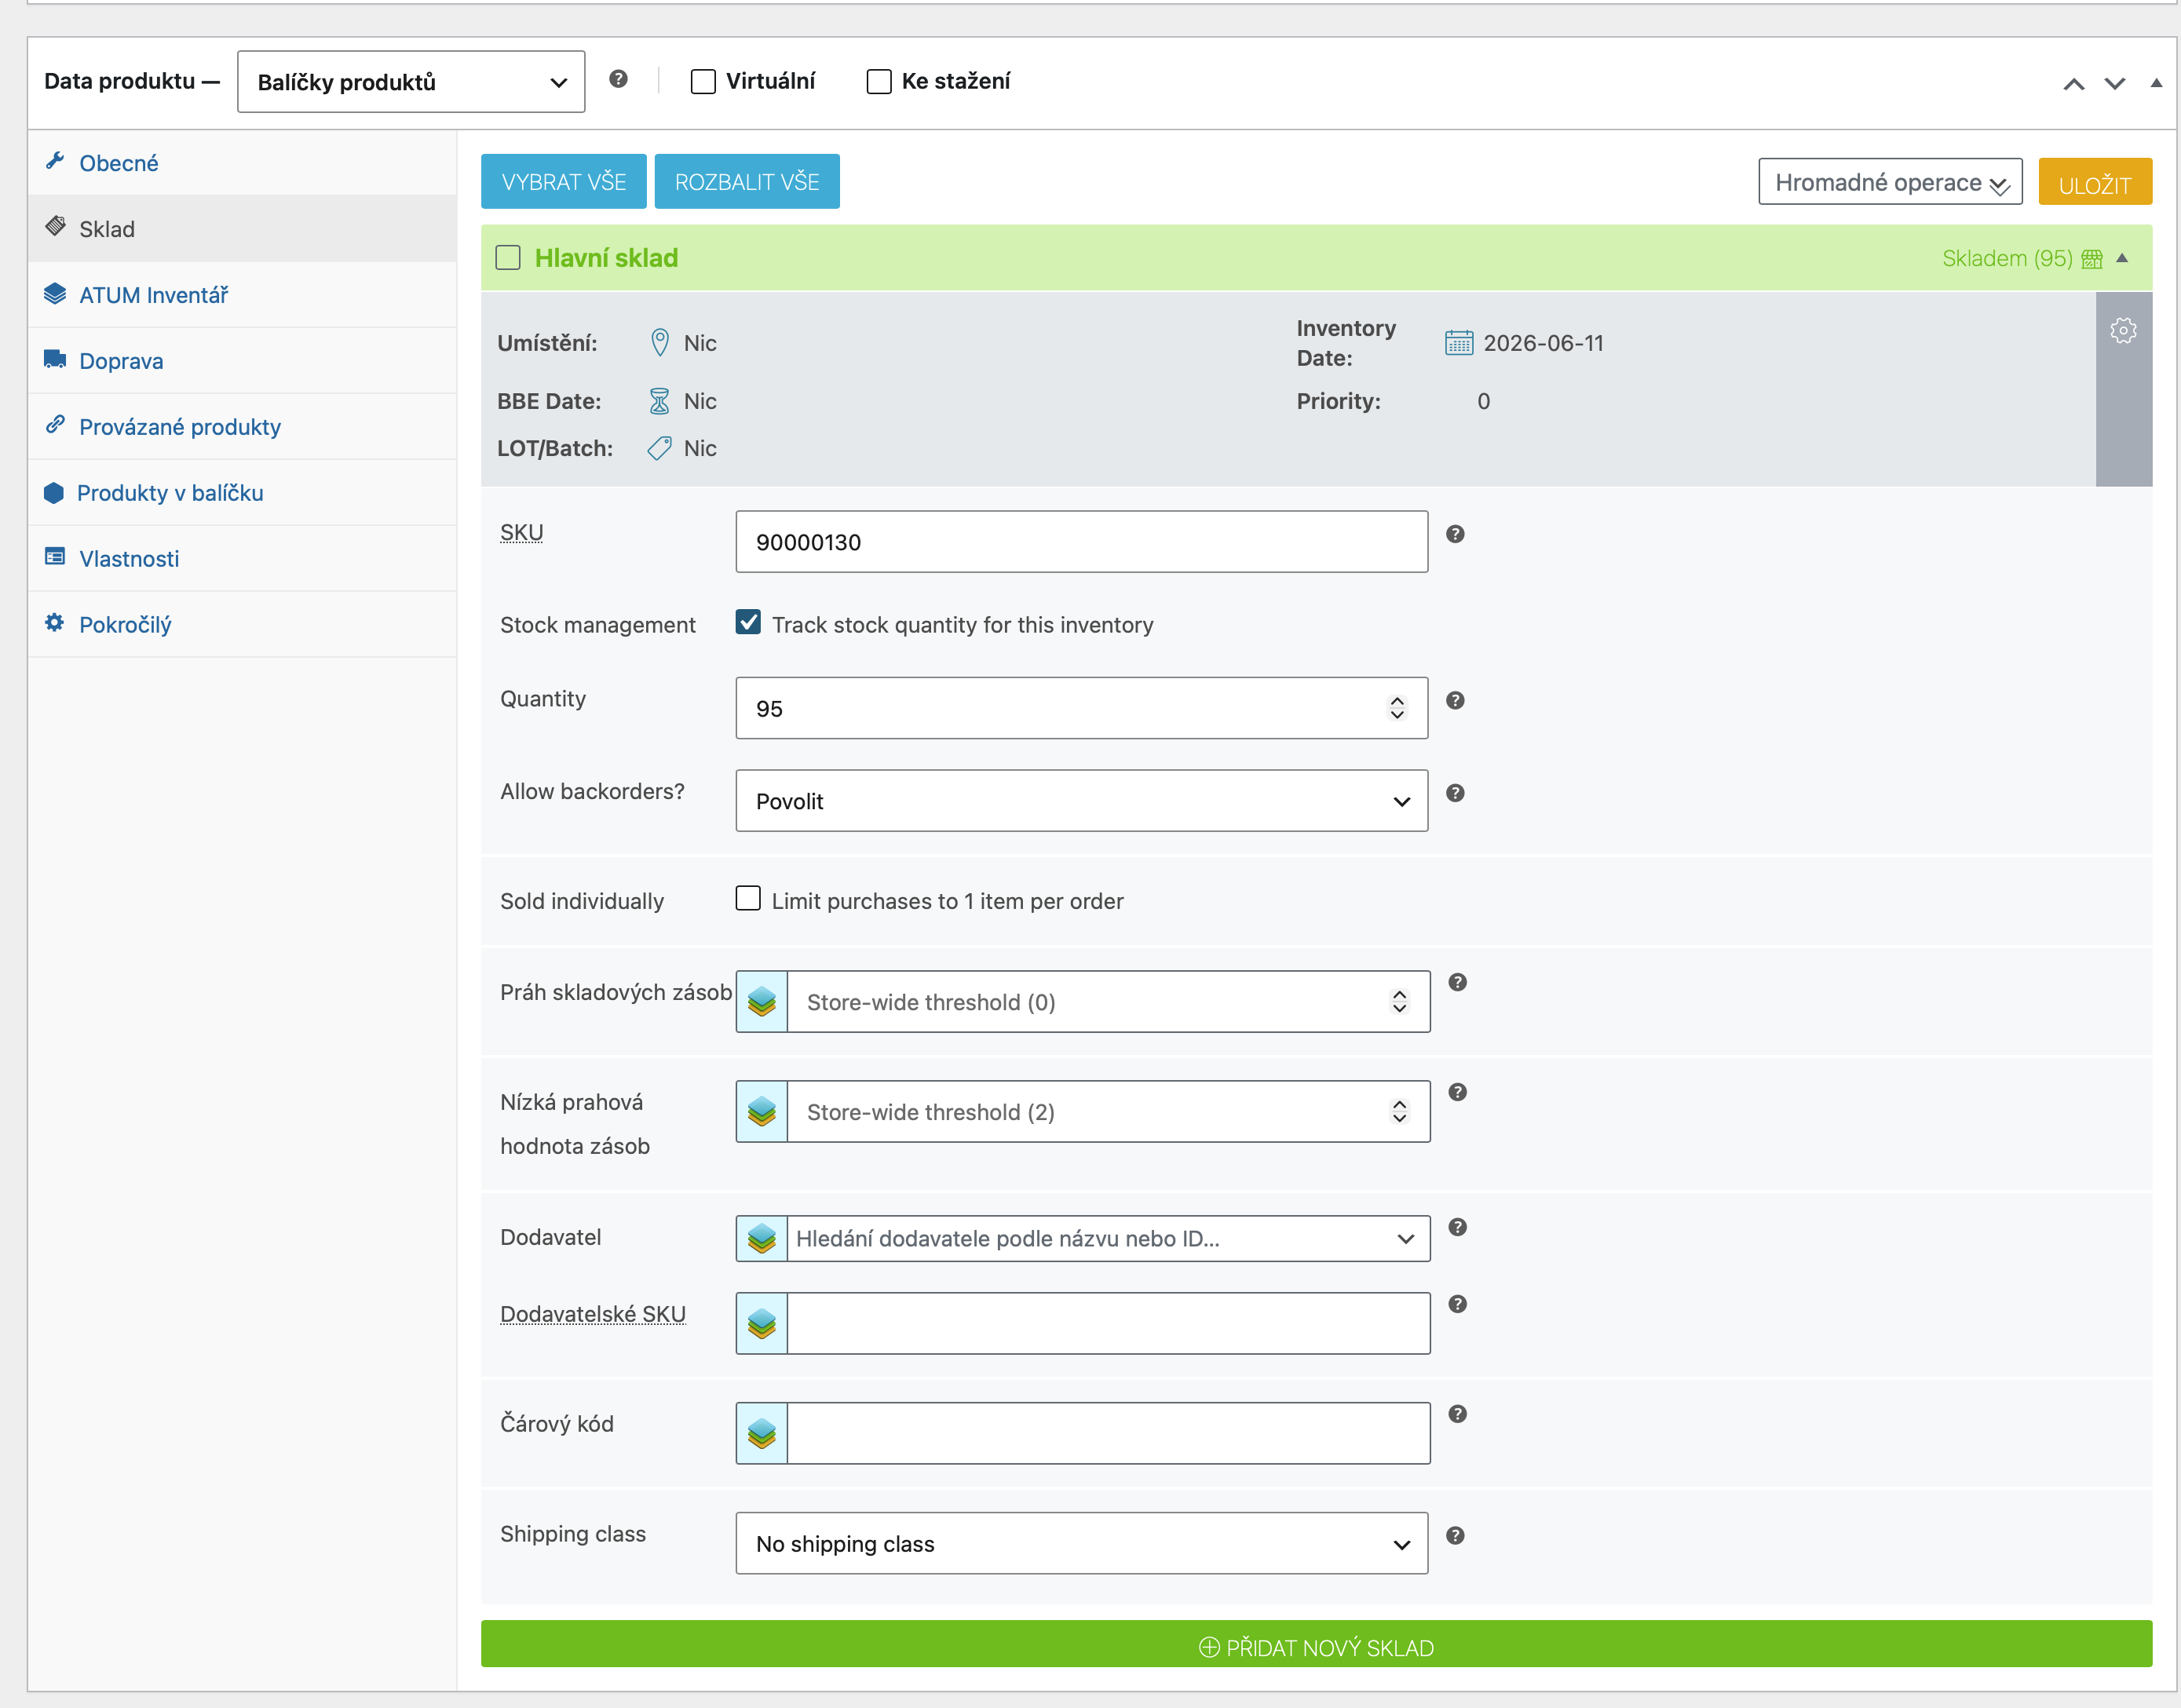Click the ULOŽIT save button

pyautogui.click(x=2095, y=182)
